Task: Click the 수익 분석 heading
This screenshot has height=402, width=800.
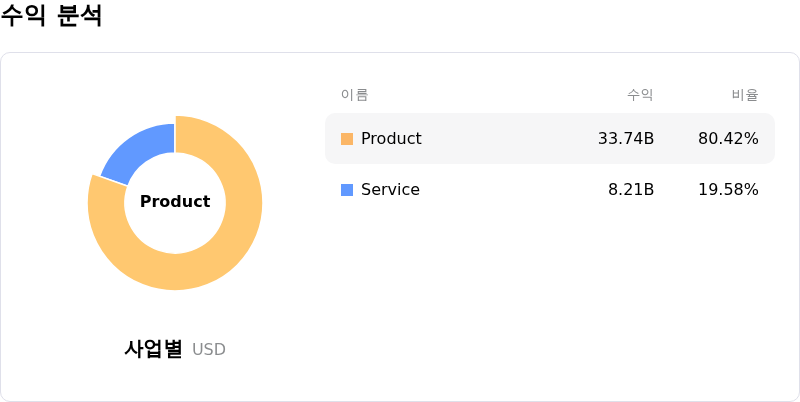Action: point(51,16)
